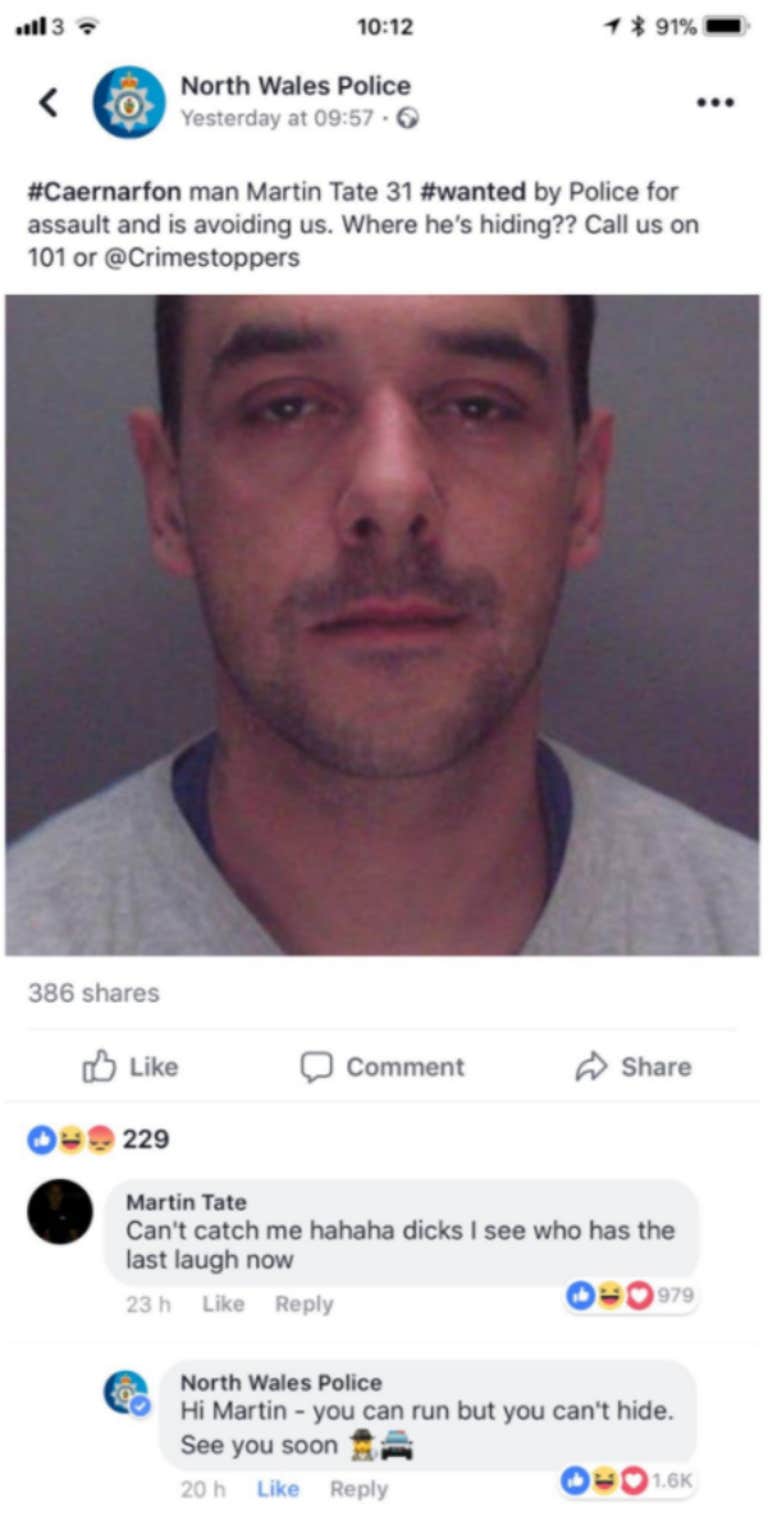Tap the Share arrow button
Viewport: 768px width, 1516px height.
pos(633,1067)
